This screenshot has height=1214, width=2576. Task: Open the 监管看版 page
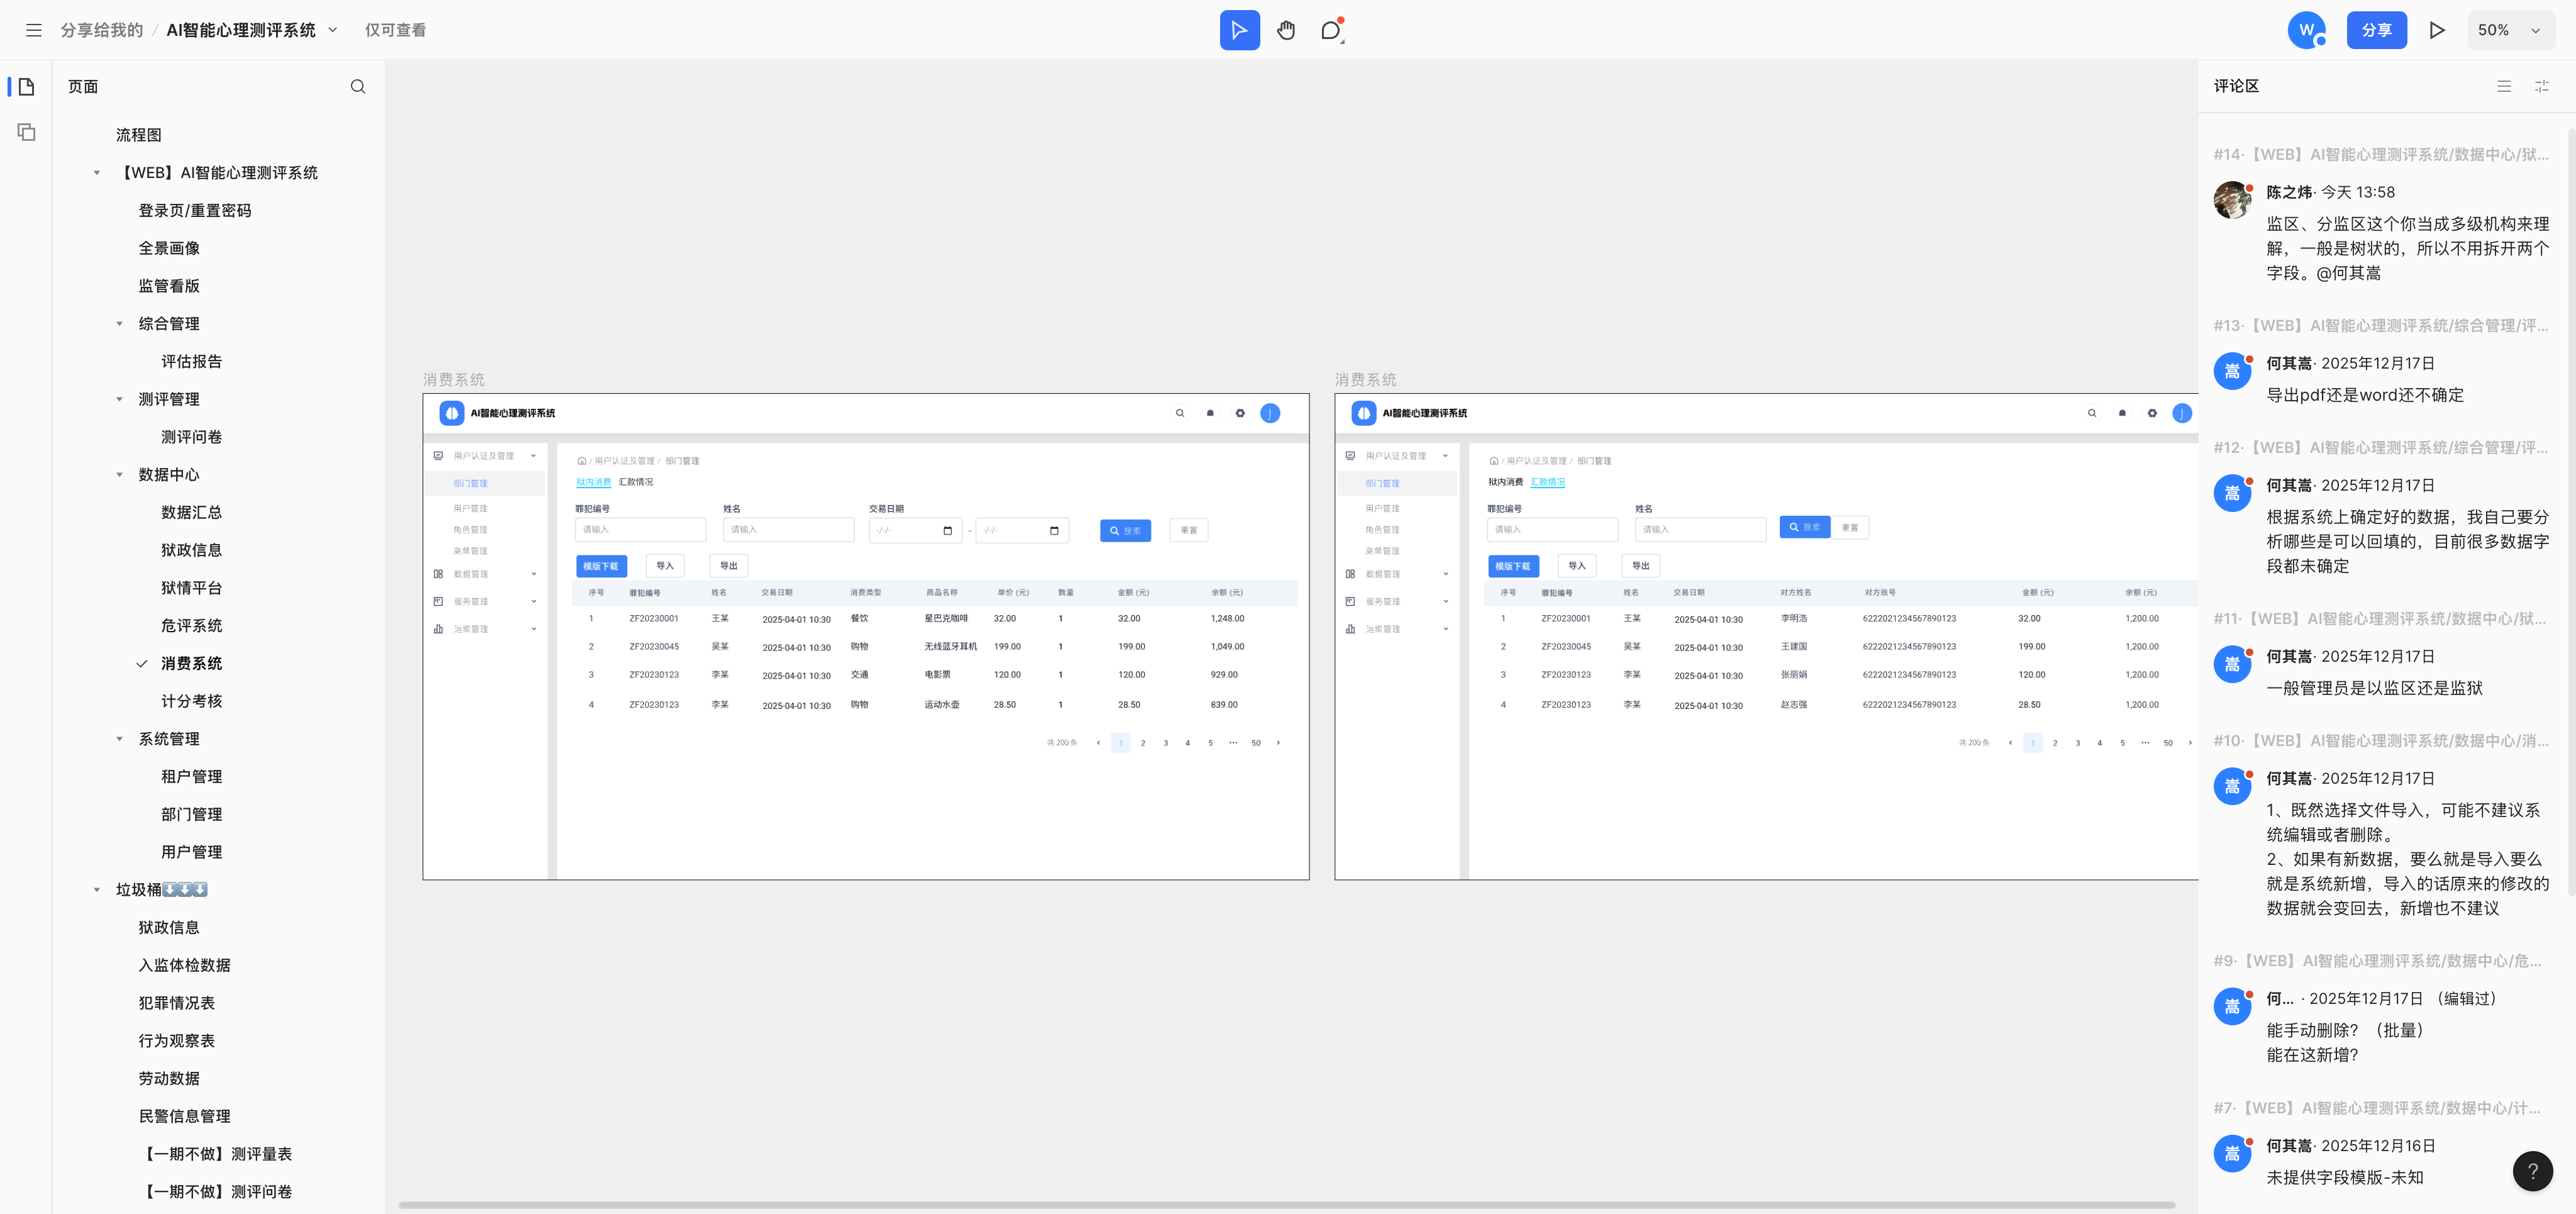pos(169,286)
